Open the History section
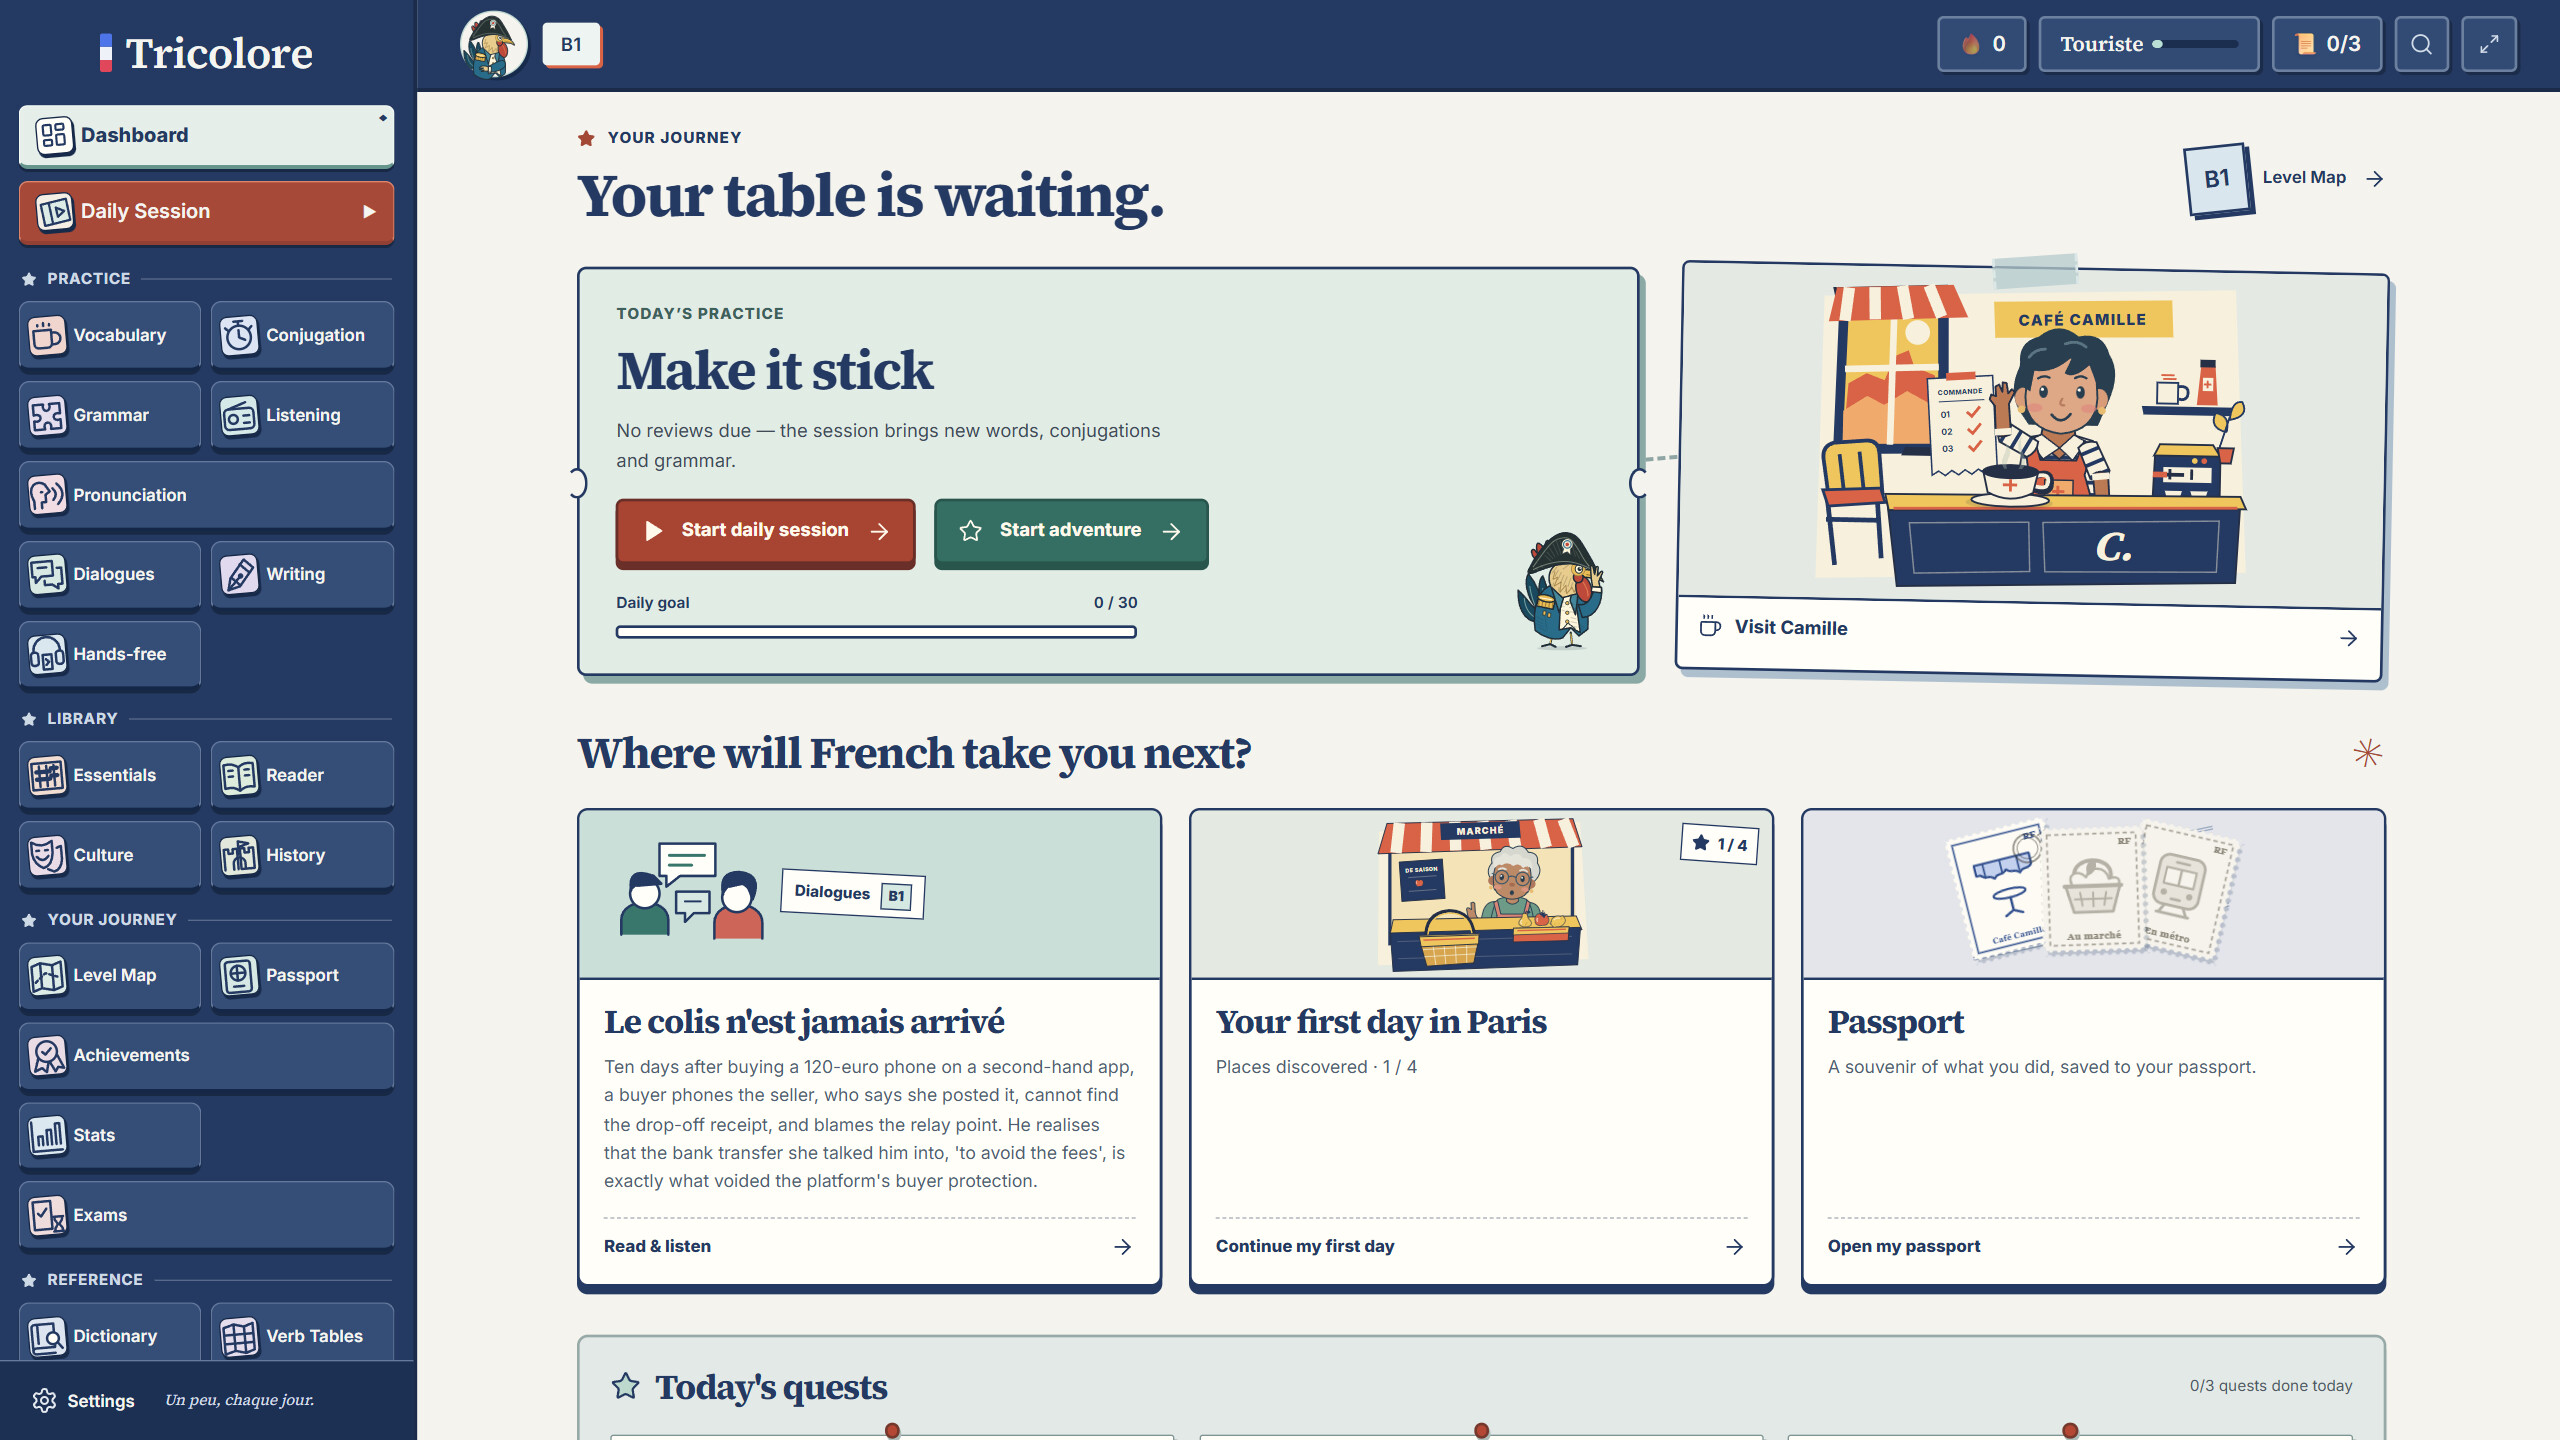 [302, 855]
